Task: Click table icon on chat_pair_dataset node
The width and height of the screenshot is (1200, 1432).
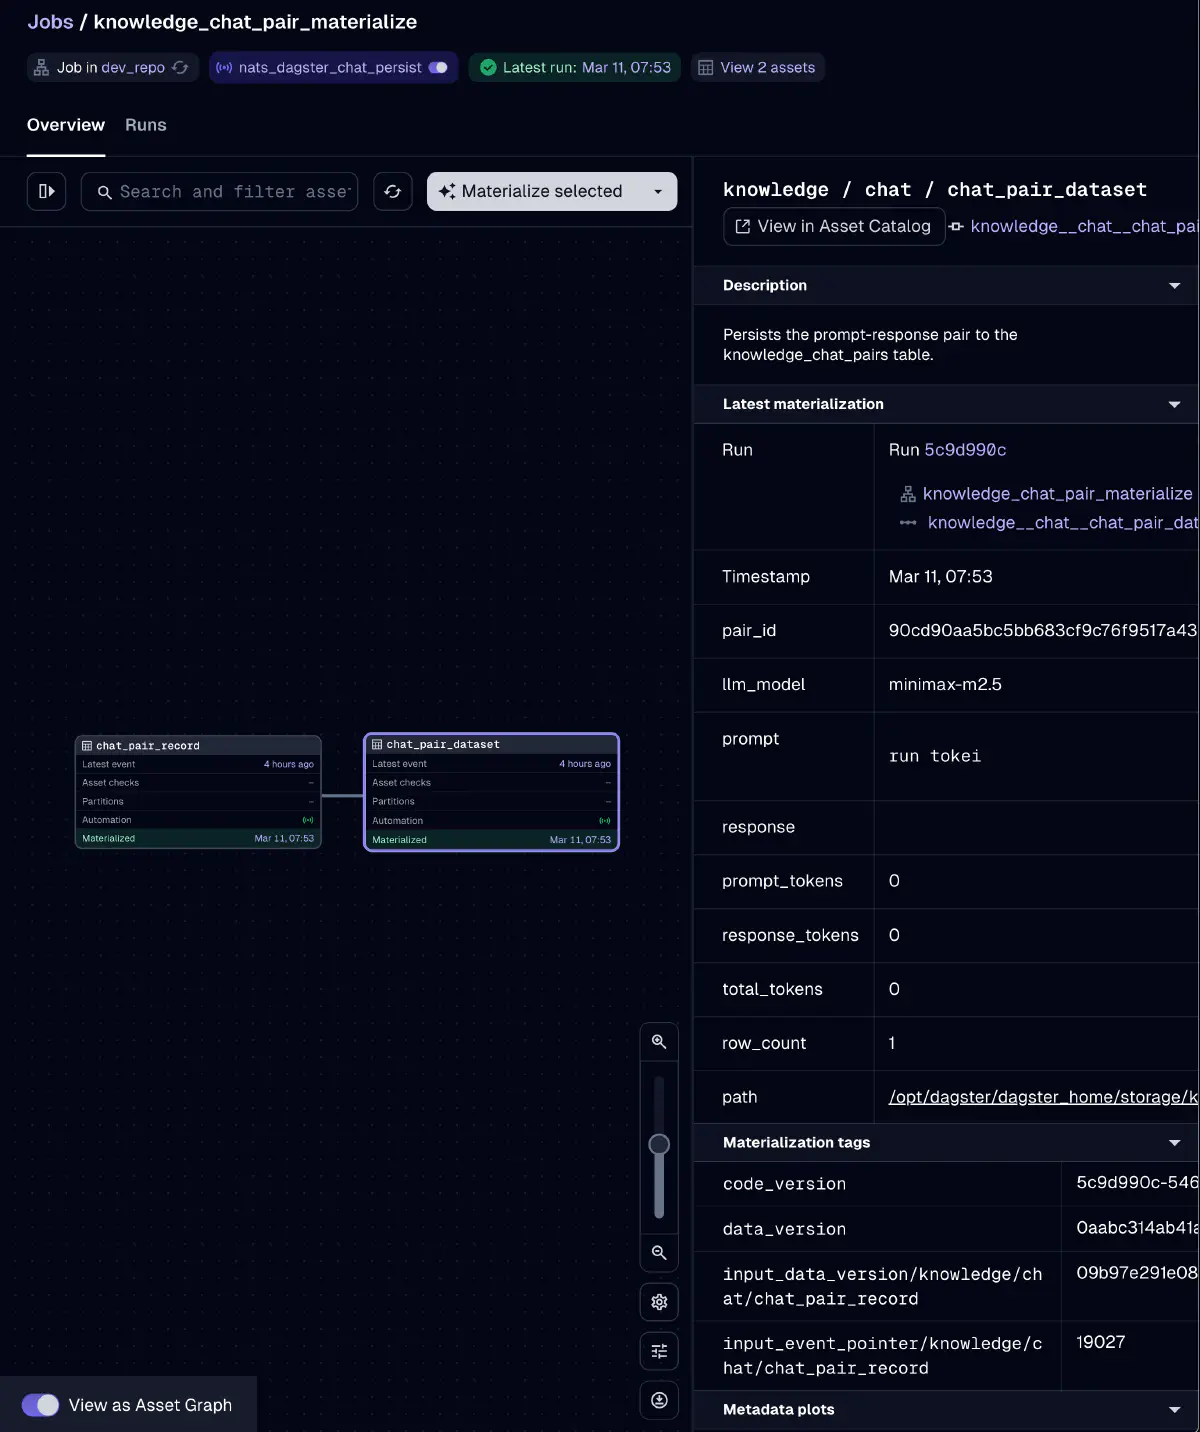Action: pyautogui.click(x=377, y=744)
